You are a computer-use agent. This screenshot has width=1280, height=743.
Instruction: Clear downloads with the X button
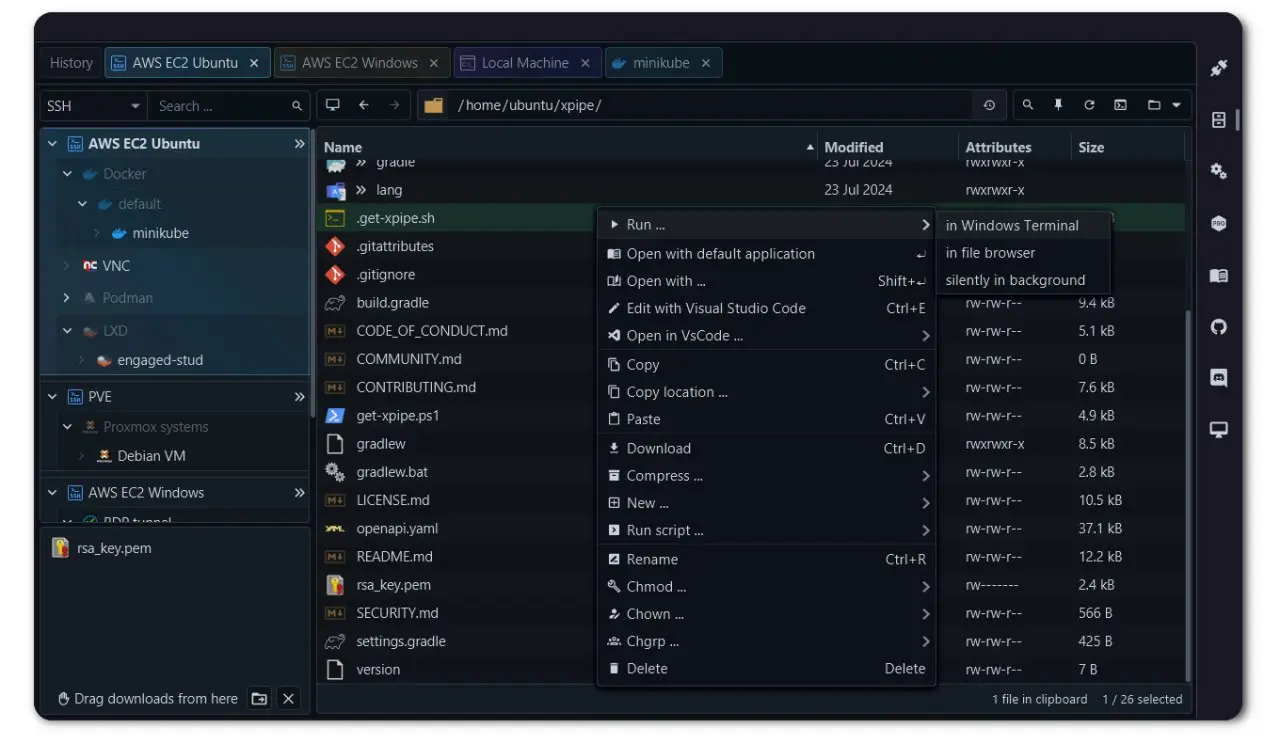coord(289,699)
